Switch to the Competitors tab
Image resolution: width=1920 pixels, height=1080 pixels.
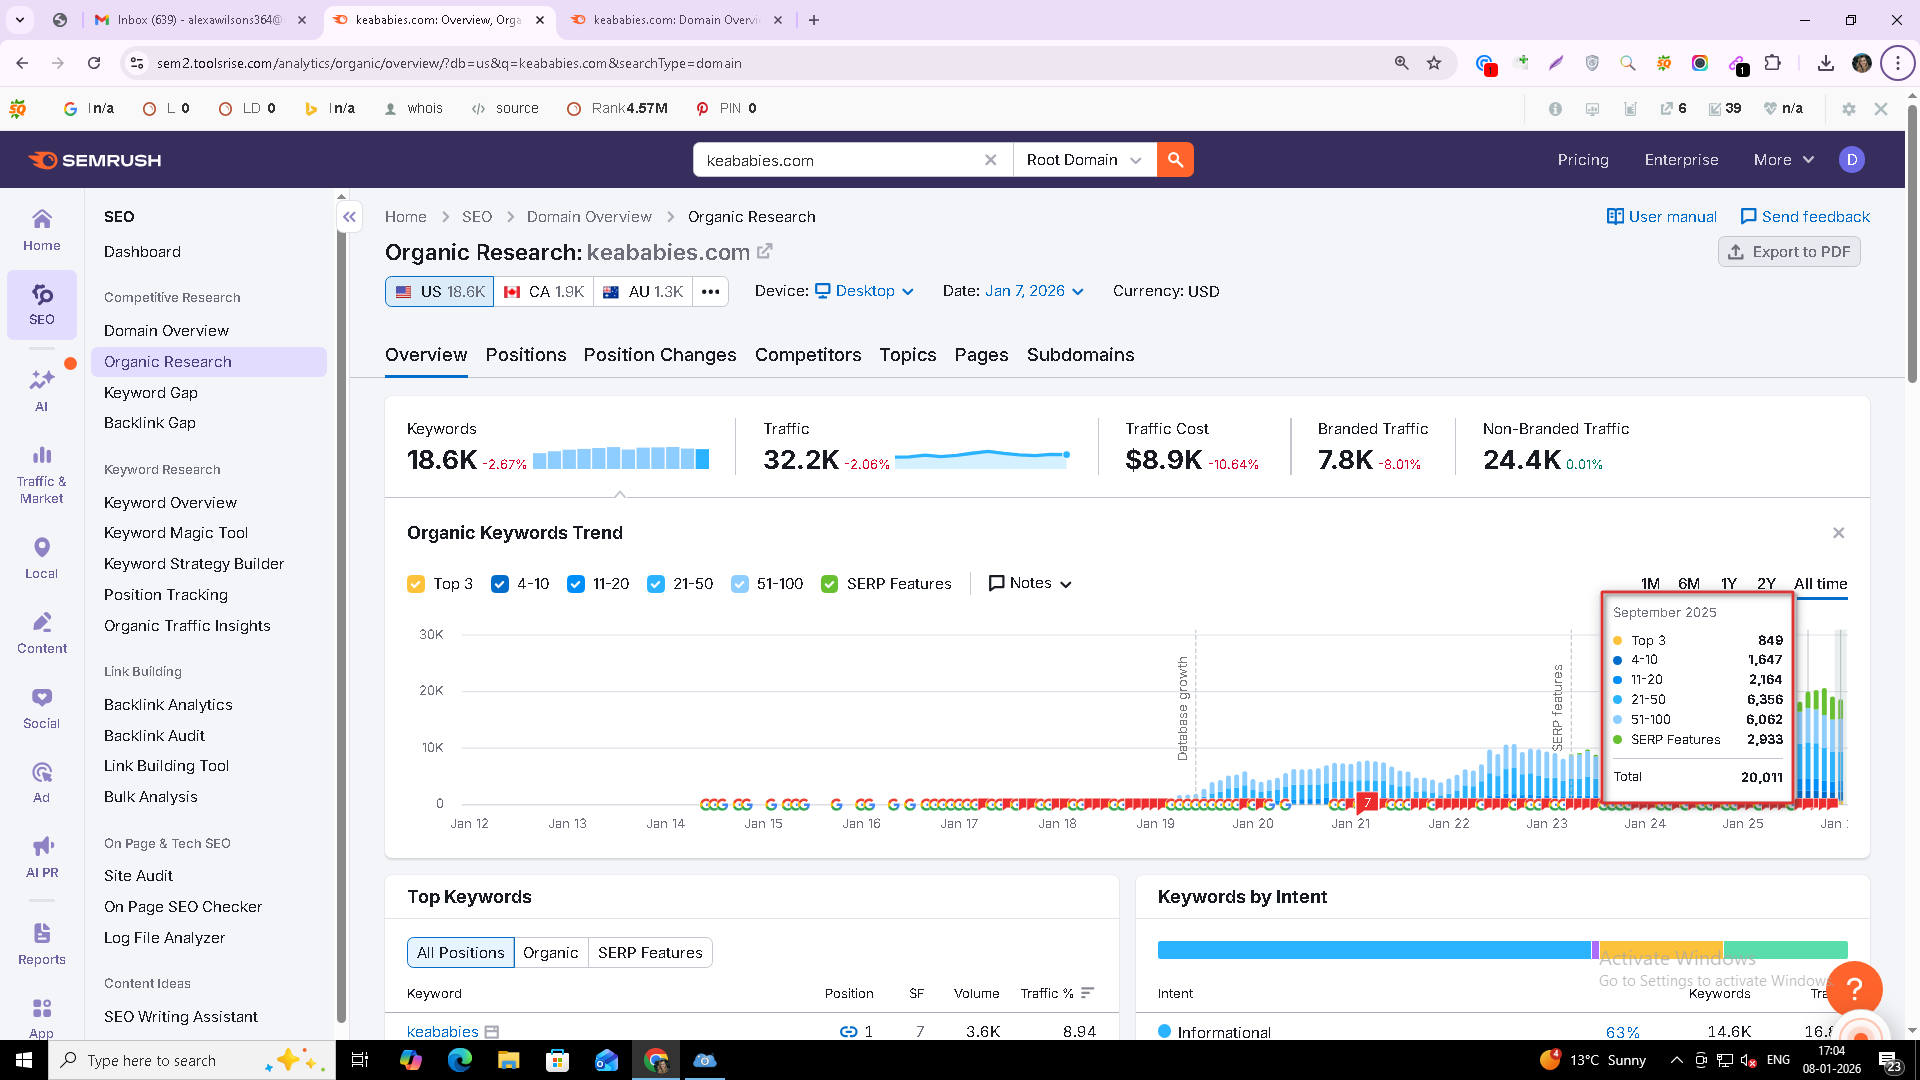coord(808,355)
